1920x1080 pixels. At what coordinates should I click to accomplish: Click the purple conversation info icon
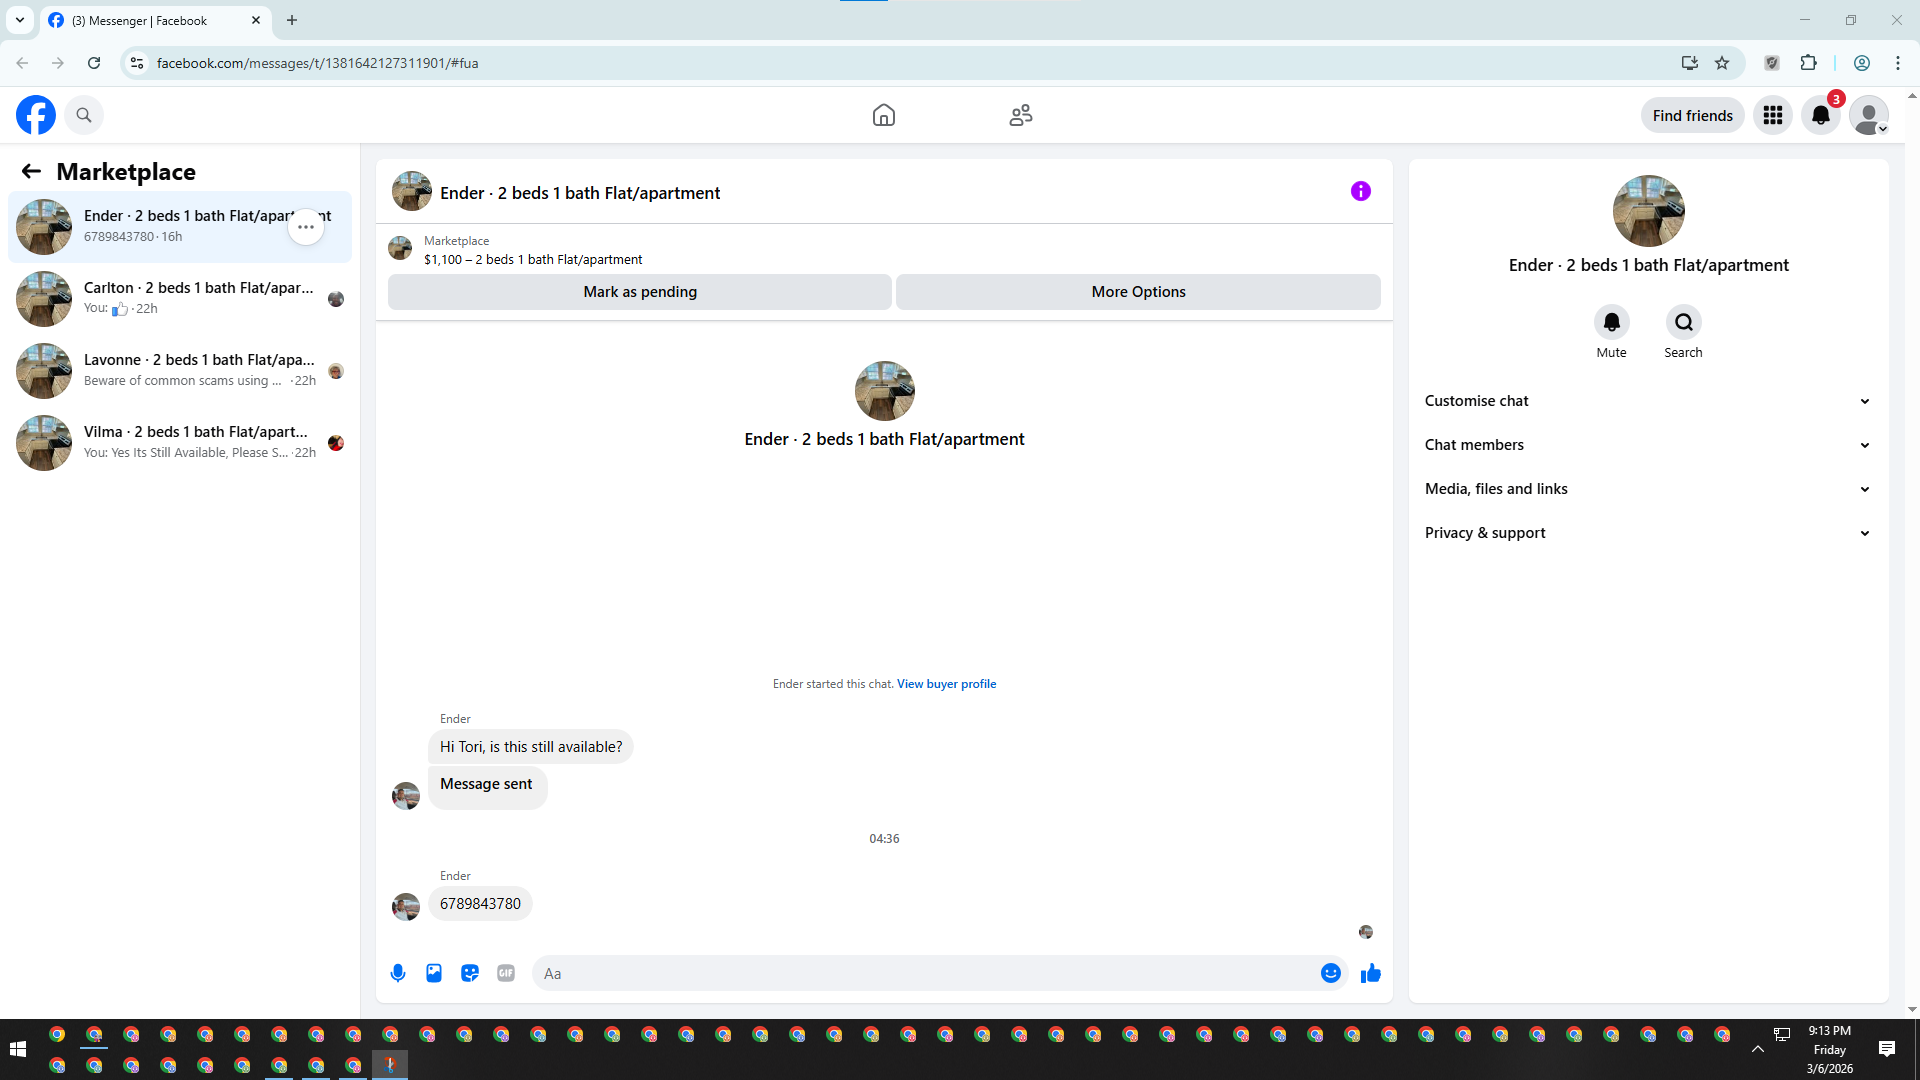(x=1360, y=191)
